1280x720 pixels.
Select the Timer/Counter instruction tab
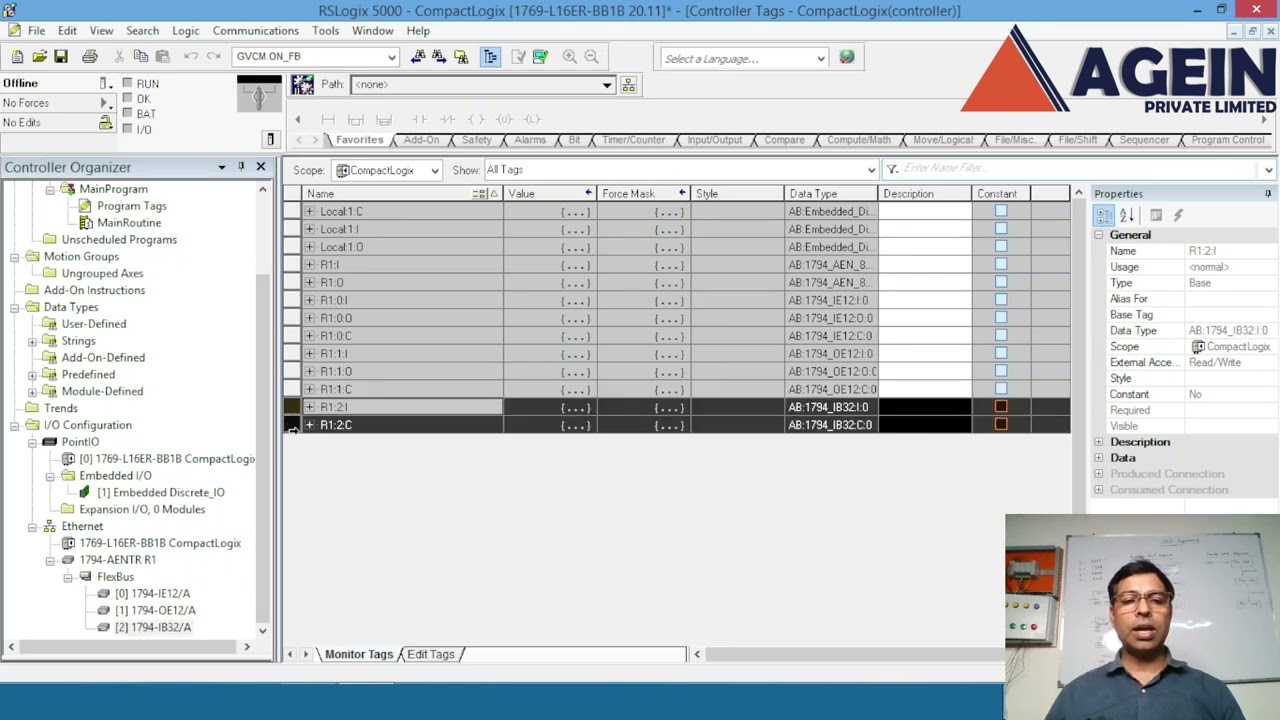(x=633, y=140)
